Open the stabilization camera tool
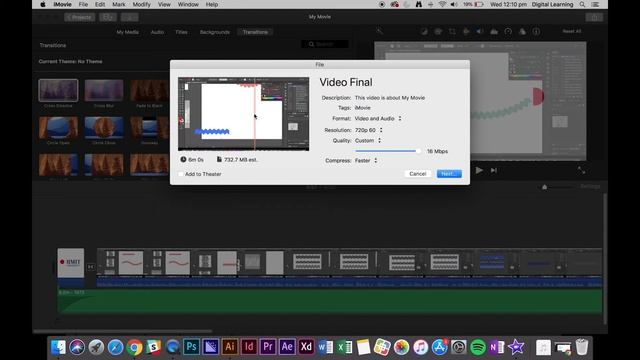The width and height of the screenshot is (640, 360). pyautogui.click(x=466, y=31)
